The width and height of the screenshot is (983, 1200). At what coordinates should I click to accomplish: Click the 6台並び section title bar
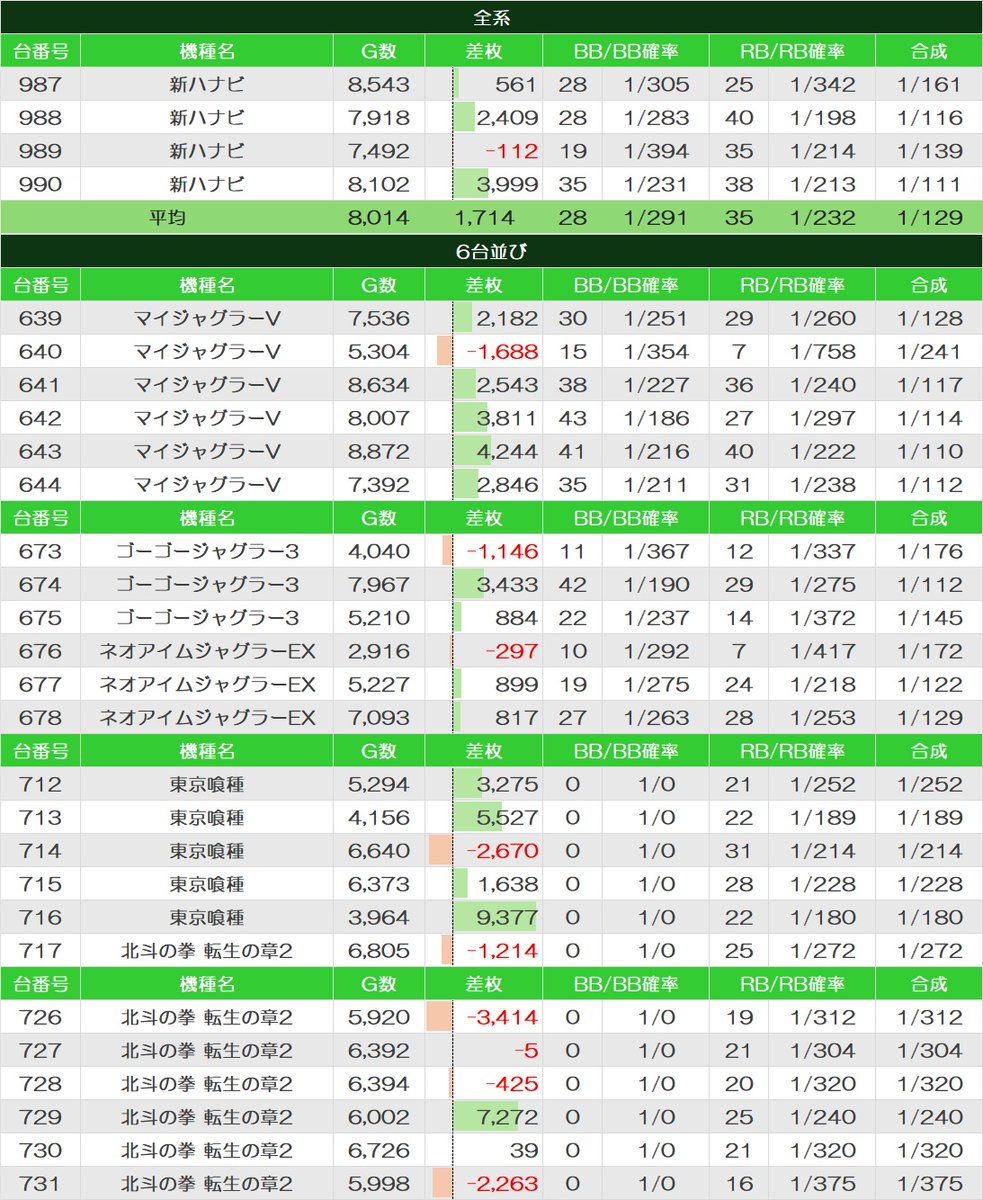pos(491,251)
